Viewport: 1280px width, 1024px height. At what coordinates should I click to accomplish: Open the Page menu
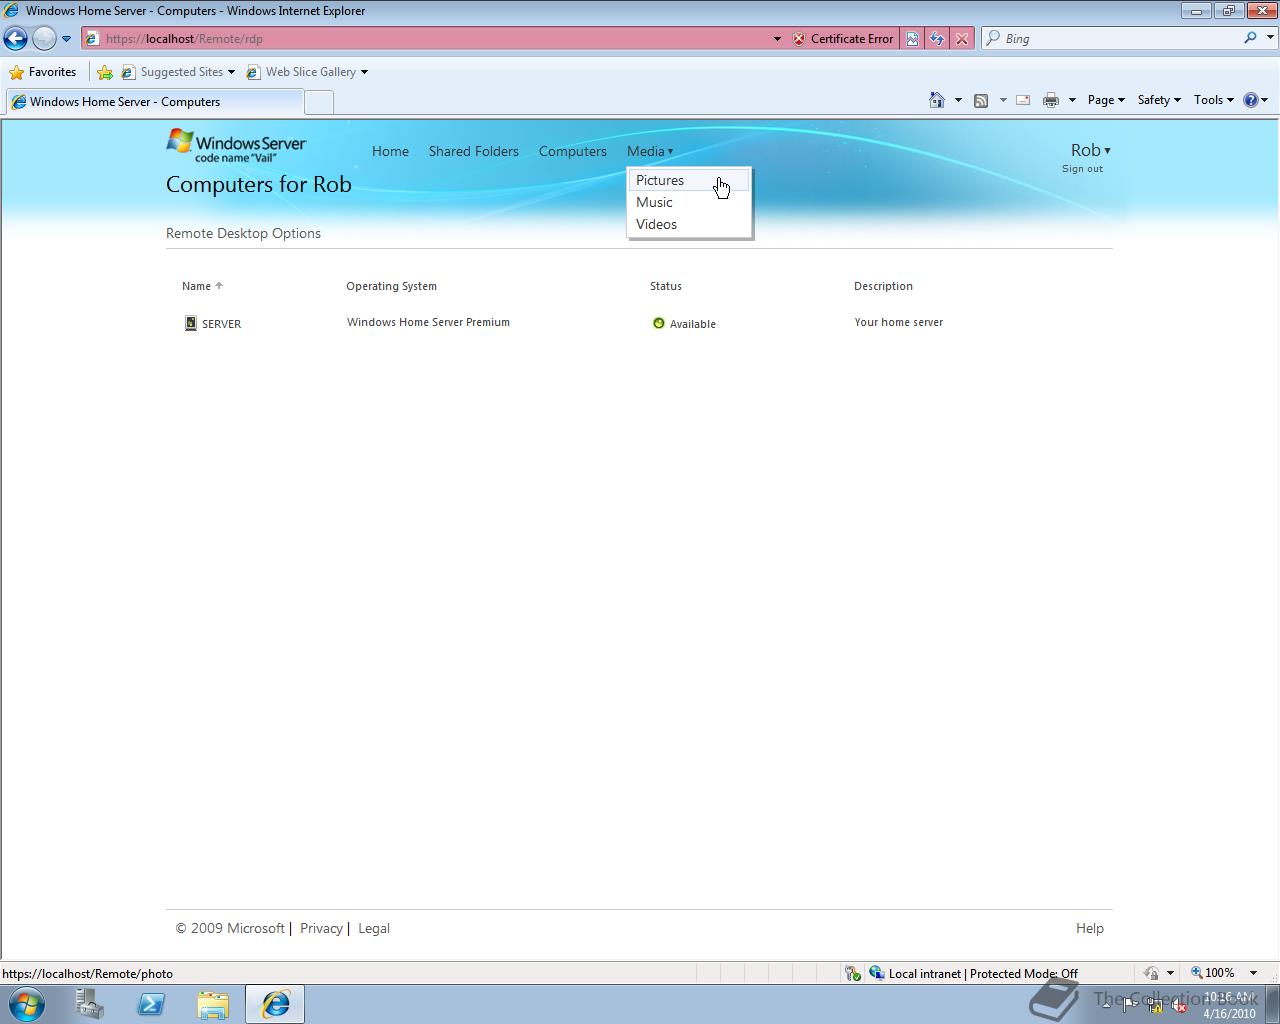pyautogui.click(x=1106, y=100)
